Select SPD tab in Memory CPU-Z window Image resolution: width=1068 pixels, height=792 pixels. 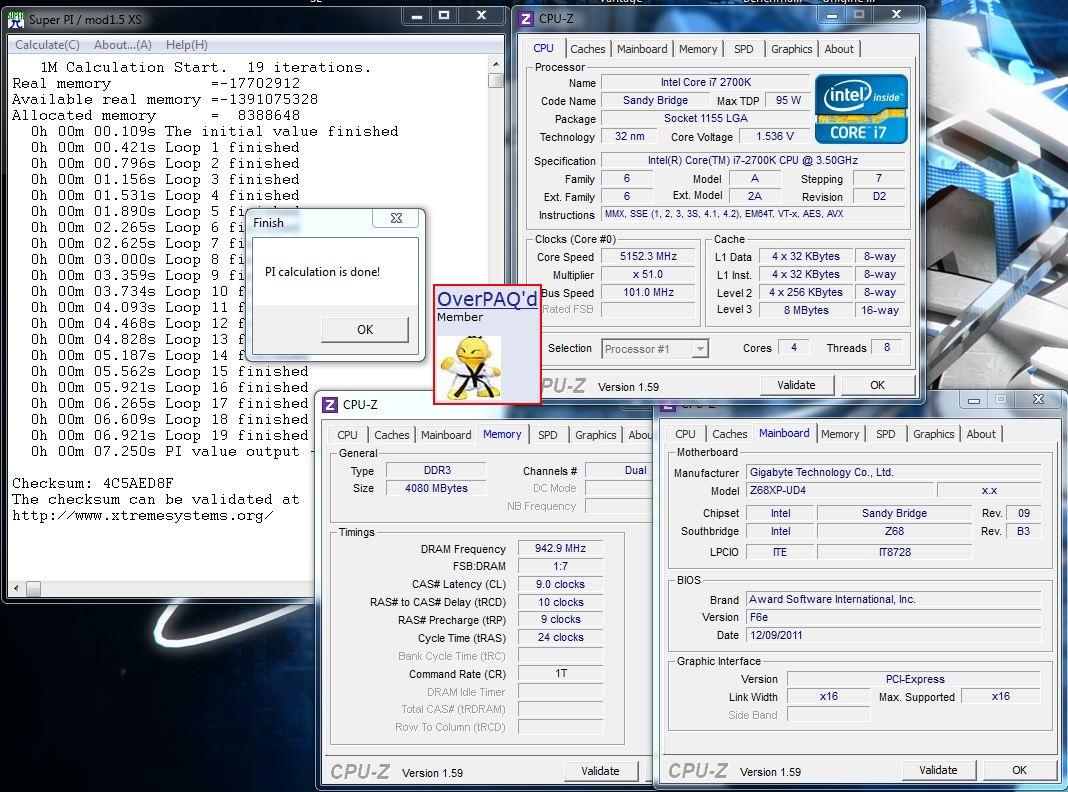coord(548,434)
